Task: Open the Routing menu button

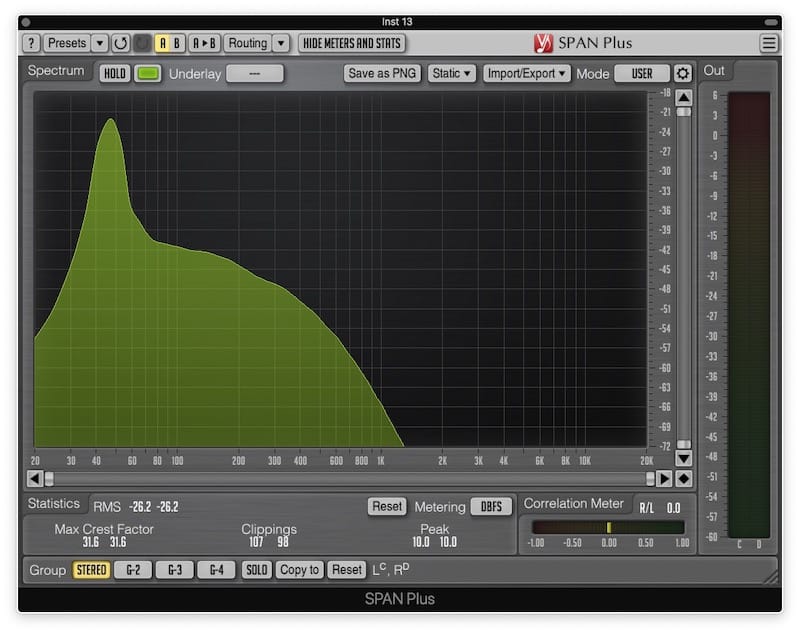Action: (248, 43)
